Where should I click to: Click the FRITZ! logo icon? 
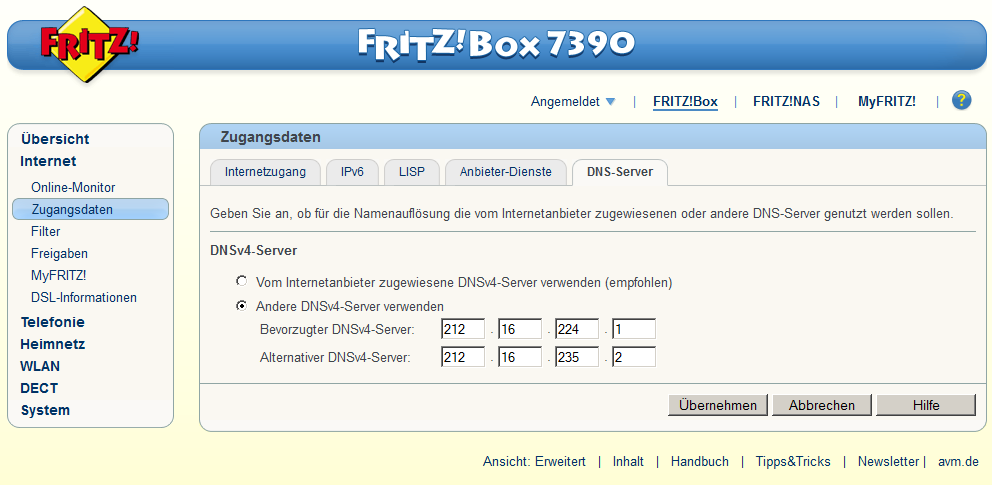pyautogui.click(x=88, y=46)
